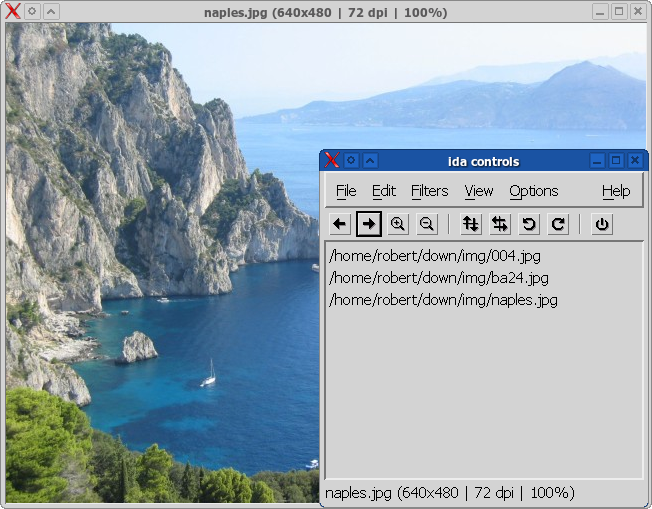Click the X window-menu icon of ida controls

click(332, 160)
